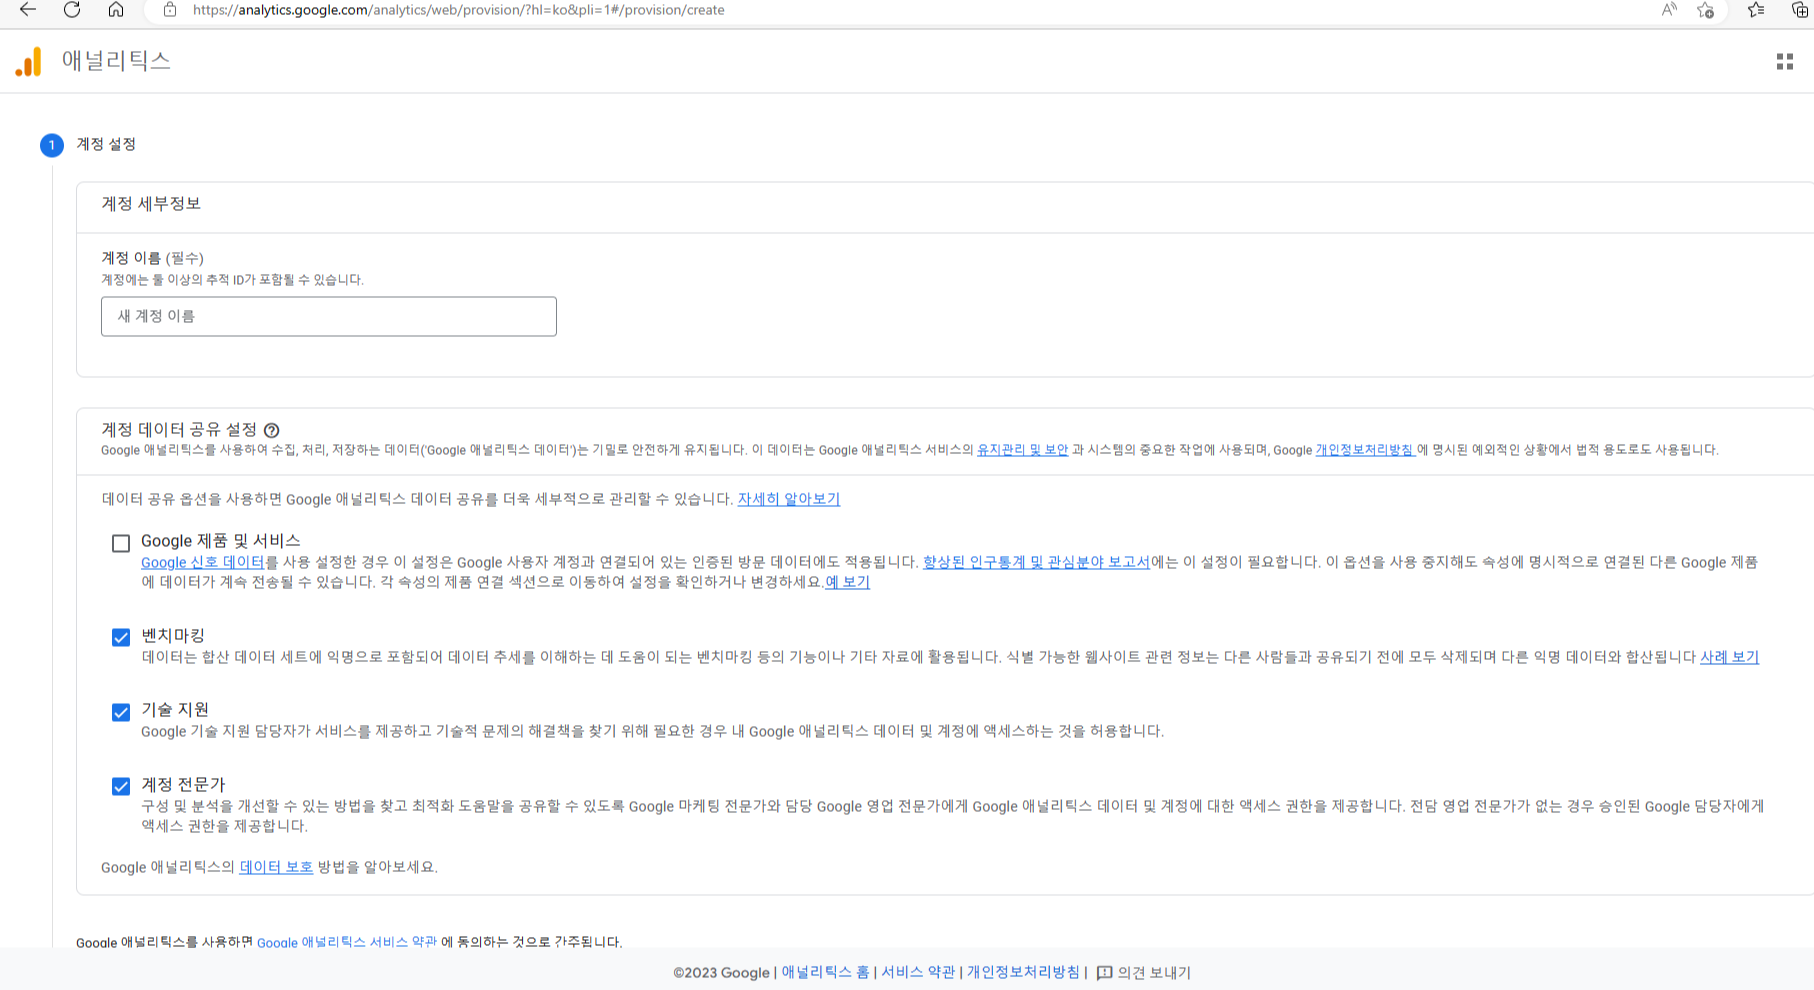Click the 애널리틱스 title text
The width and height of the screenshot is (1814, 990).
pos(116,61)
